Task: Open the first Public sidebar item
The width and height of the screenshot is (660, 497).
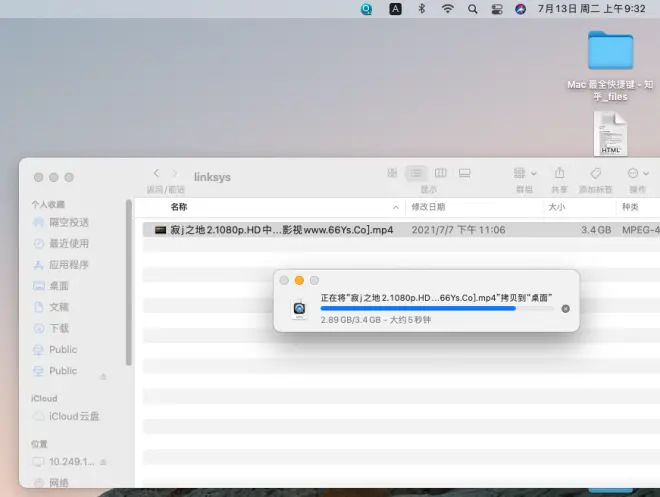Action: point(55,349)
